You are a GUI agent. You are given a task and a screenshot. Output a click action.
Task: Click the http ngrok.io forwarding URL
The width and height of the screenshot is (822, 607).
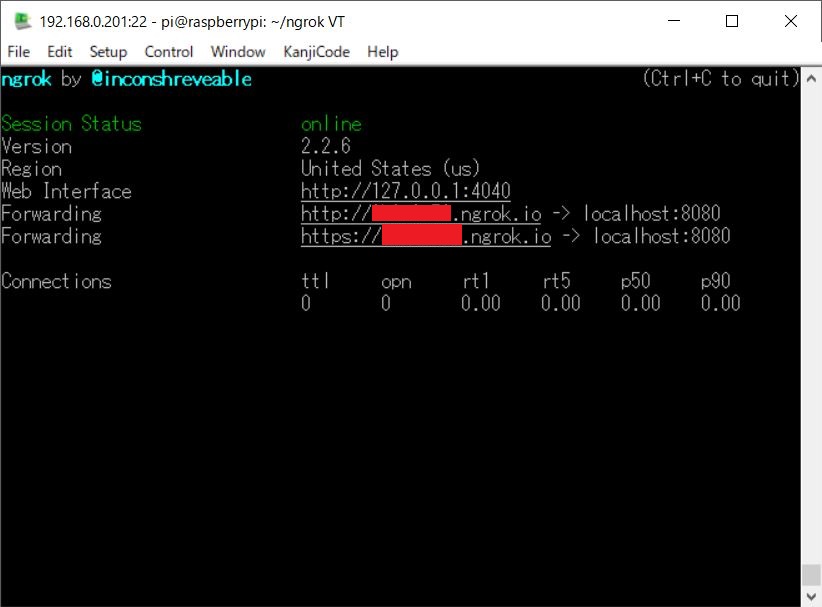(421, 214)
